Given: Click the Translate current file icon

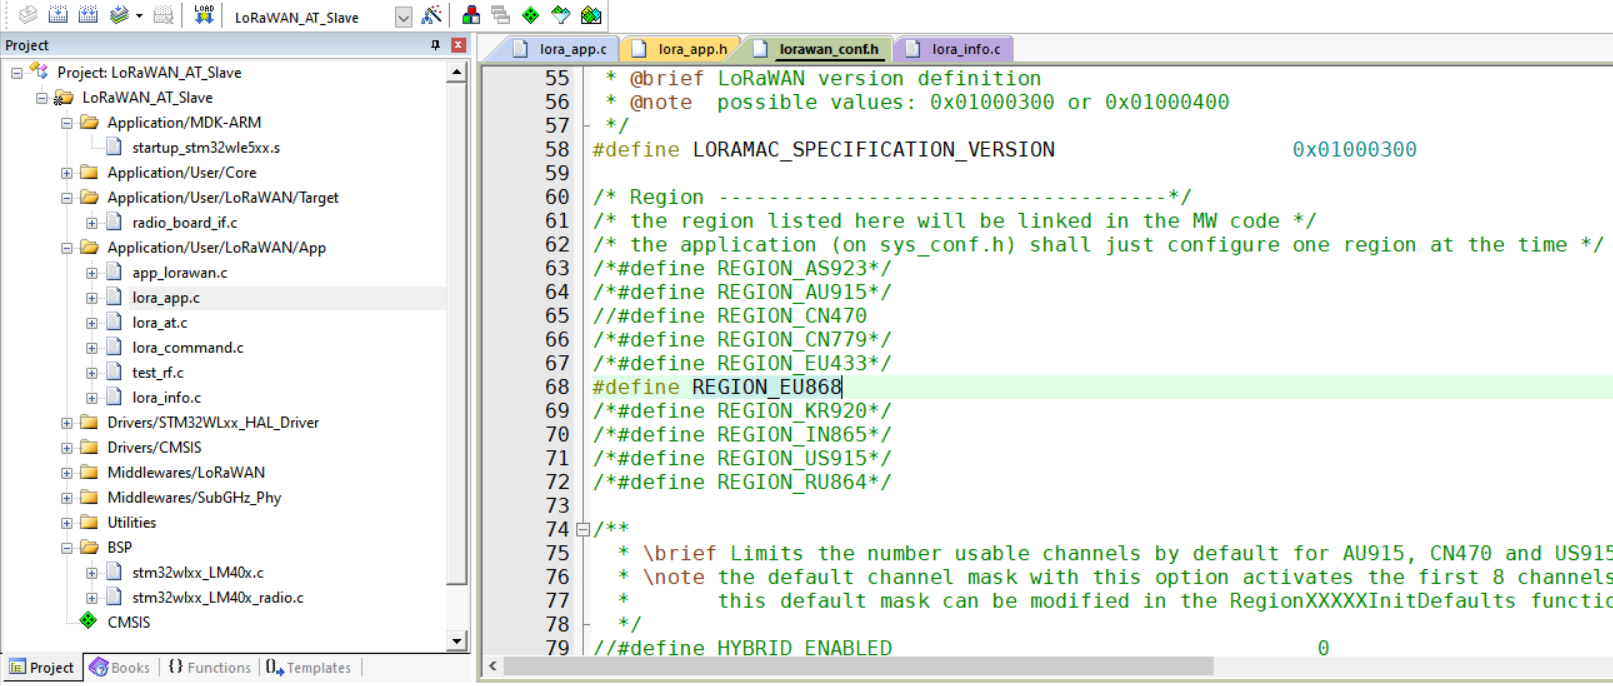Looking at the screenshot, I should tap(28, 15).
